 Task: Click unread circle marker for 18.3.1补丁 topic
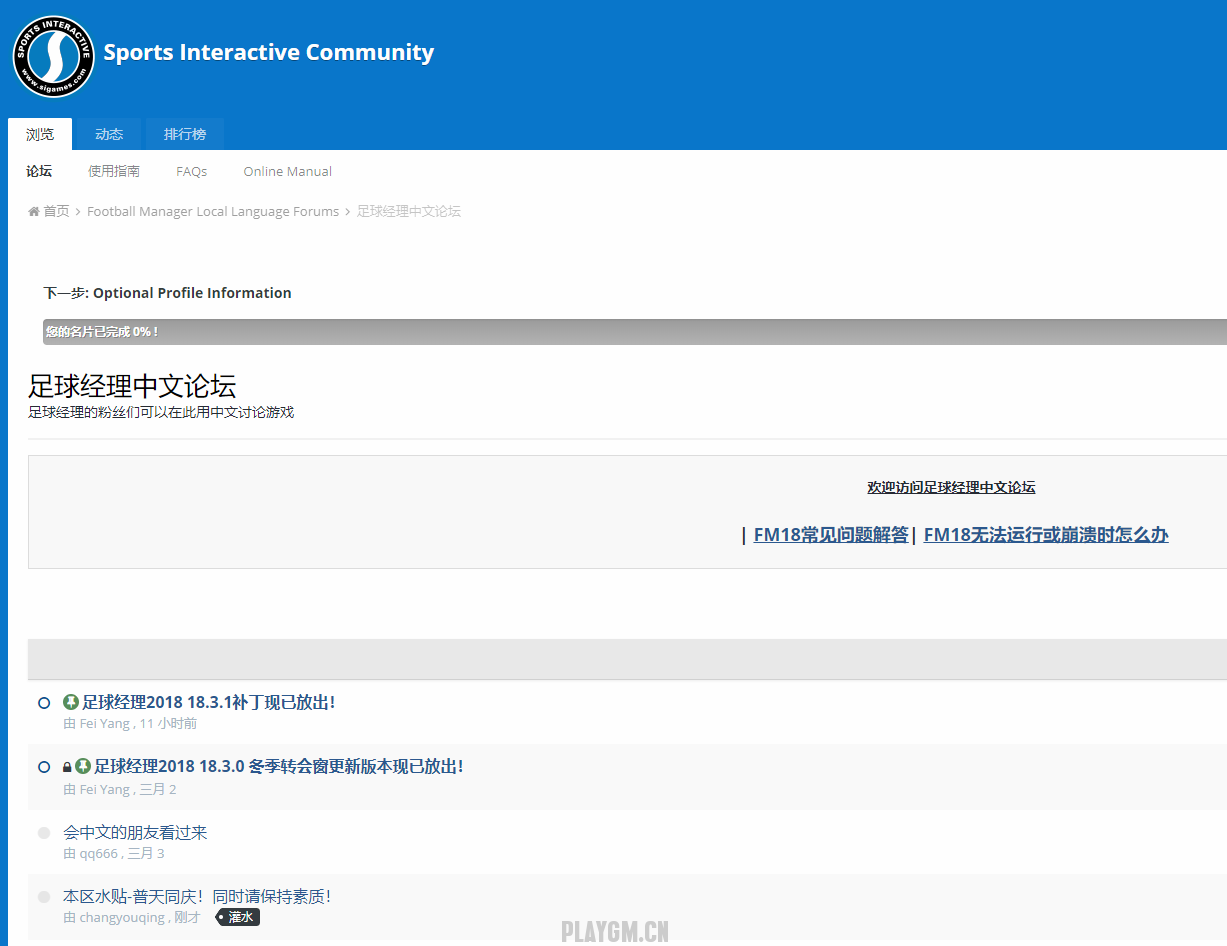click(x=44, y=703)
